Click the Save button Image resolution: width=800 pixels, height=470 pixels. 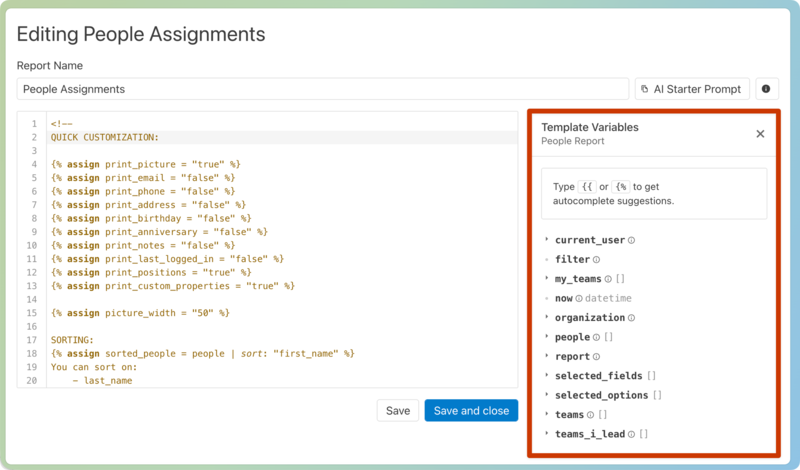pos(397,411)
